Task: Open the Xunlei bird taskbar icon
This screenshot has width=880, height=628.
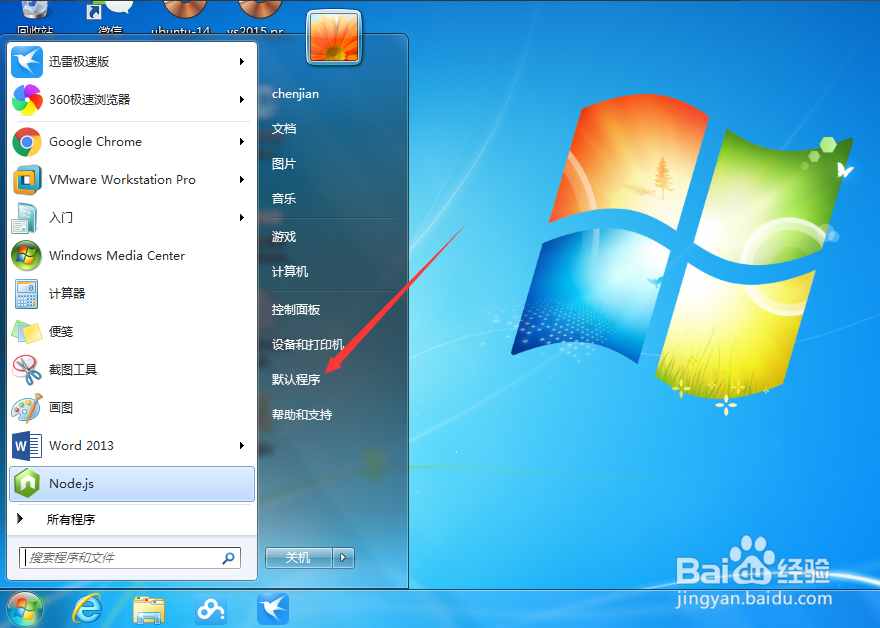Action: [x=273, y=609]
